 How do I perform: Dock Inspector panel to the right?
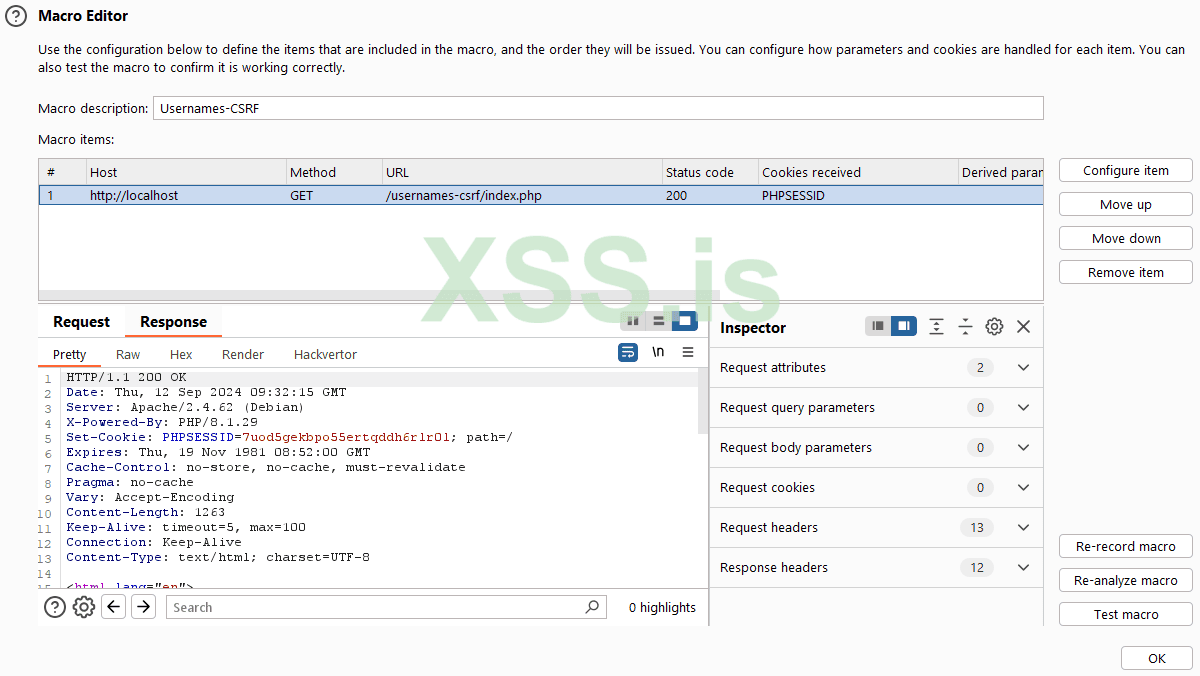coord(904,326)
